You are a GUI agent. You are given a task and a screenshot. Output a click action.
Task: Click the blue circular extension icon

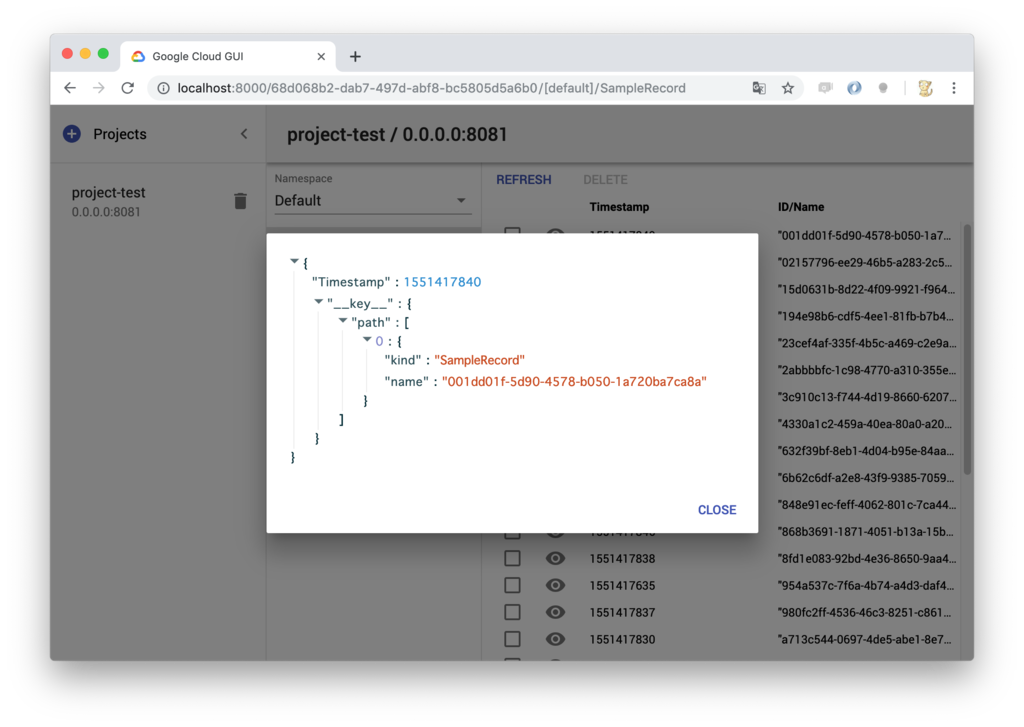[x=854, y=88]
